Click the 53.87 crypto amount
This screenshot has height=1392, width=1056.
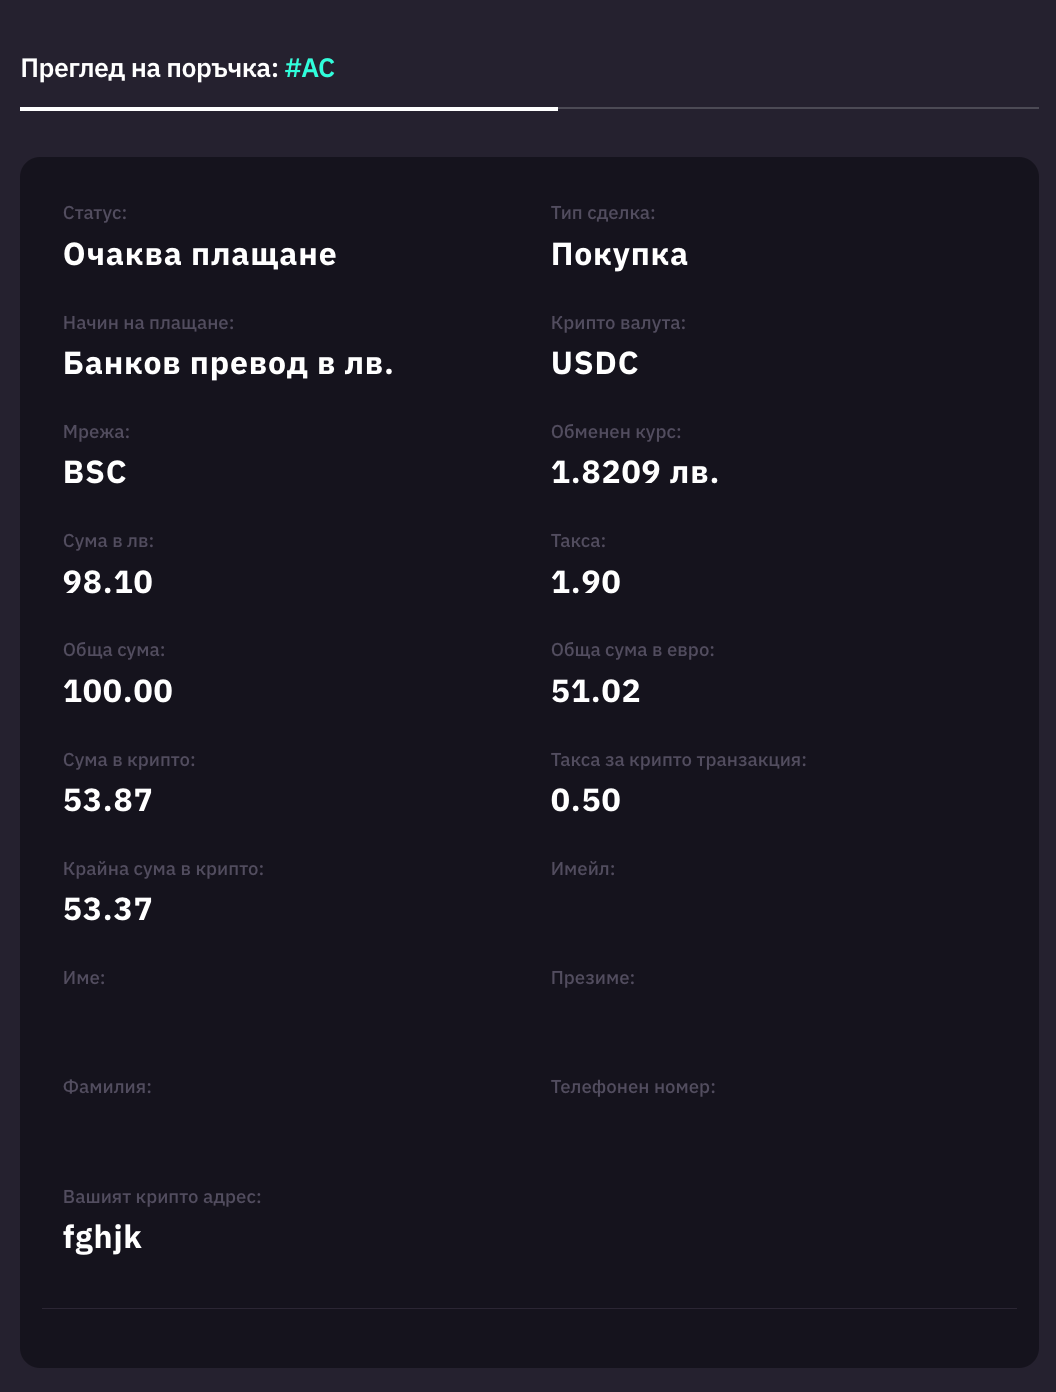tap(108, 800)
